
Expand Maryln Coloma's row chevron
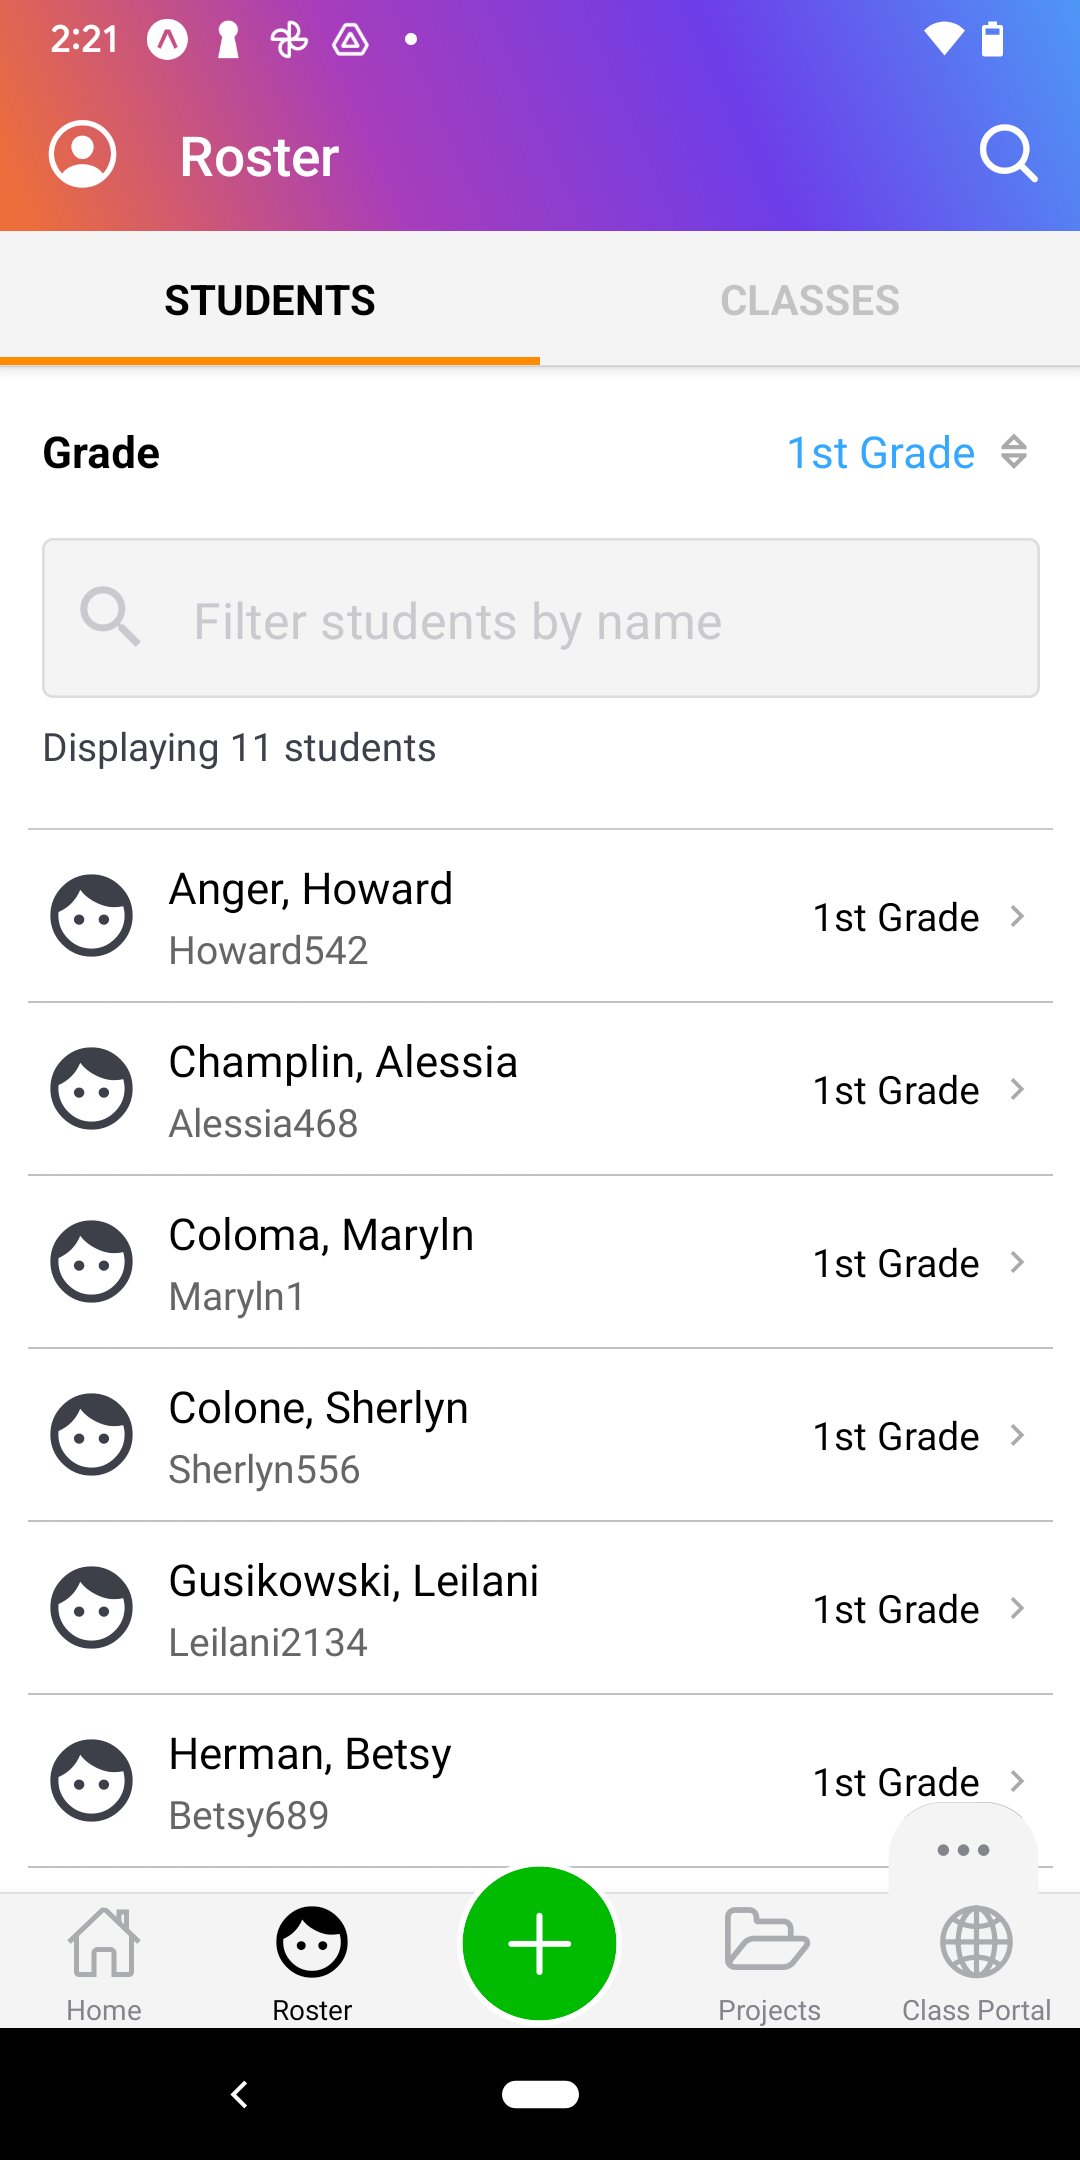click(x=1017, y=1262)
